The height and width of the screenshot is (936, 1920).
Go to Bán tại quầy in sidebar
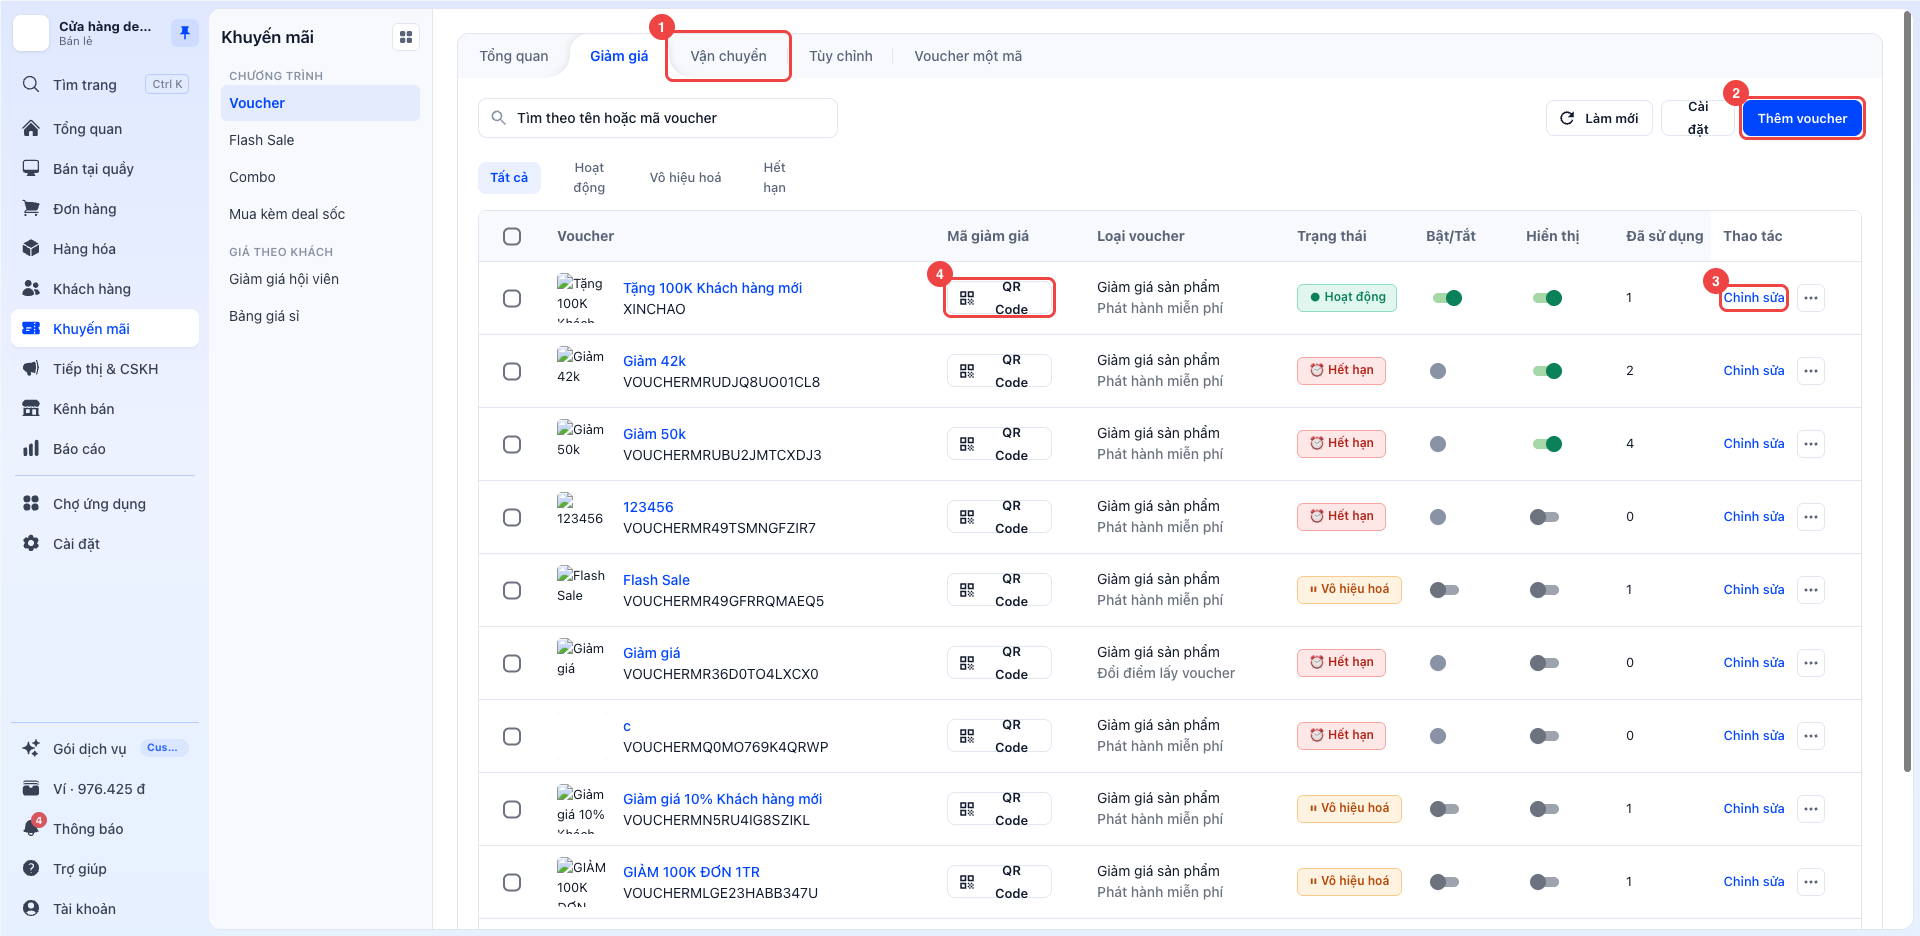coord(105,169)
